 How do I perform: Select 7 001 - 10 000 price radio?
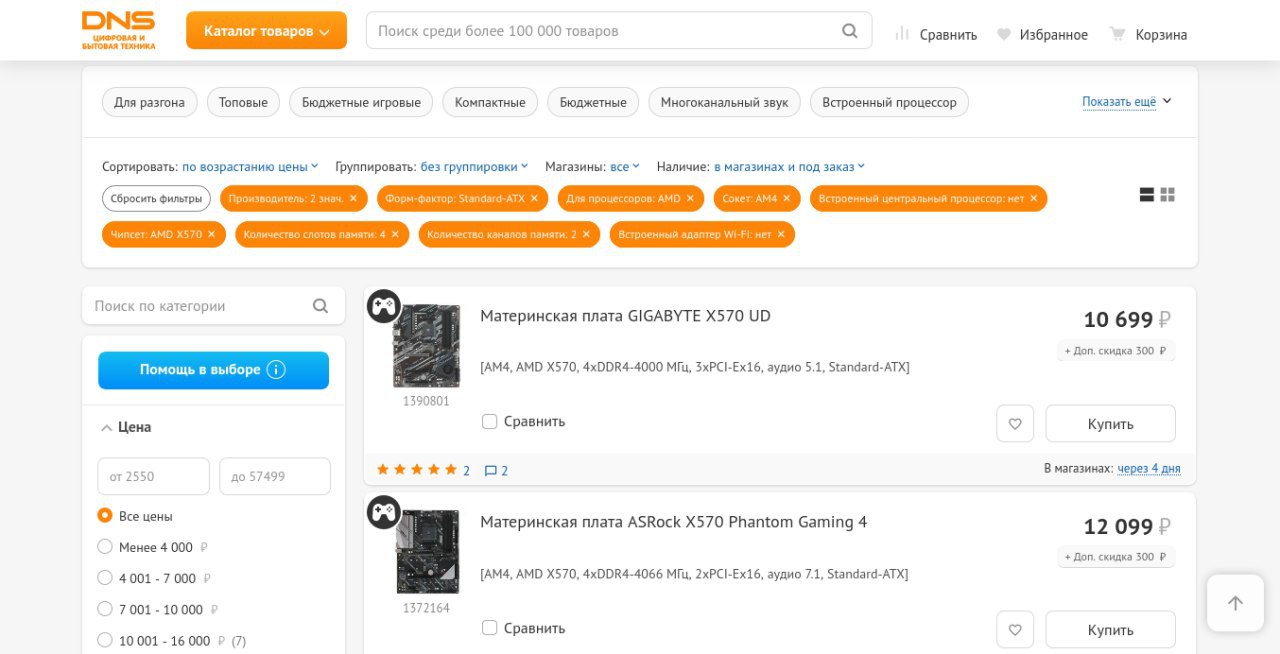[x=105, y=609]
